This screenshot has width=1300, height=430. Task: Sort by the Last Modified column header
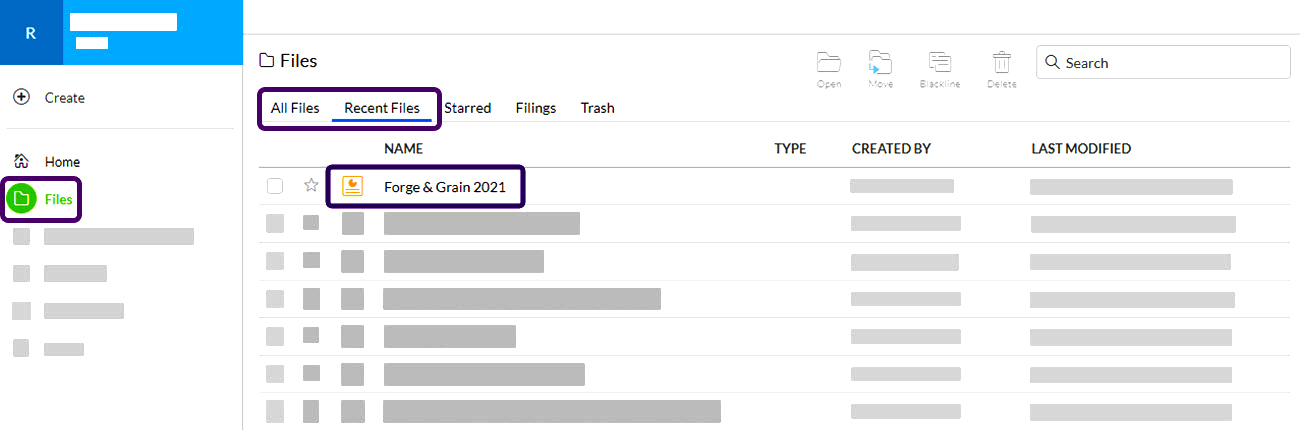pyautogui.click(x=1081, y=149)
